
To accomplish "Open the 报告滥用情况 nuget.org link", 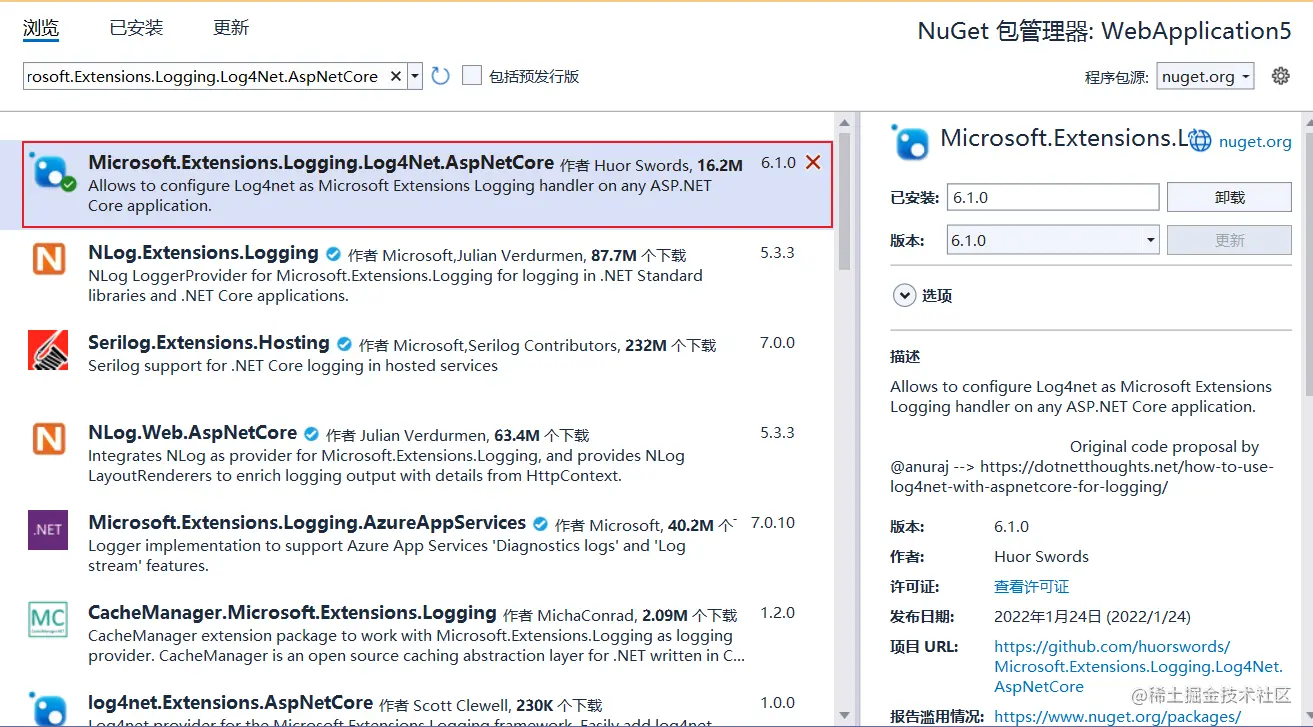I will (1117, 717).
